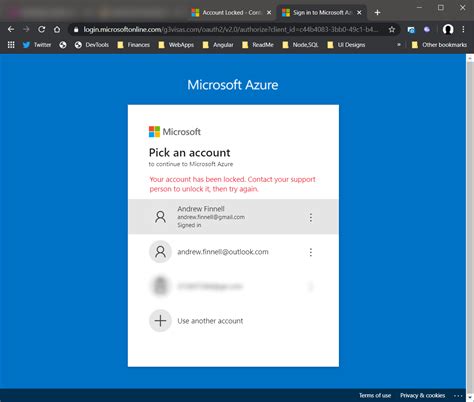Bookmark this page with star icon
The width and height of the screenshot is (474, 402).
click(392, 30)
